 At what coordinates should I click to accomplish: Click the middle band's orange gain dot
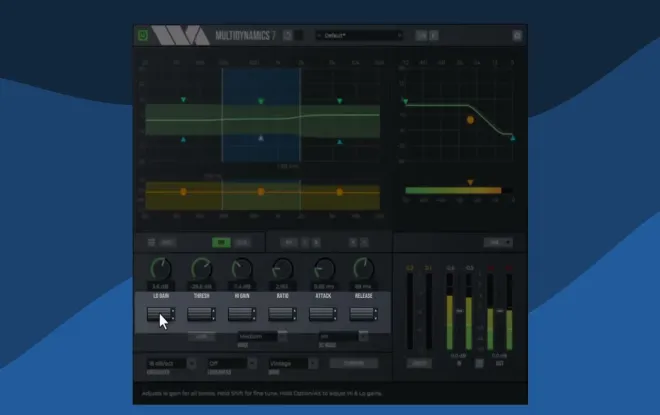261,192
